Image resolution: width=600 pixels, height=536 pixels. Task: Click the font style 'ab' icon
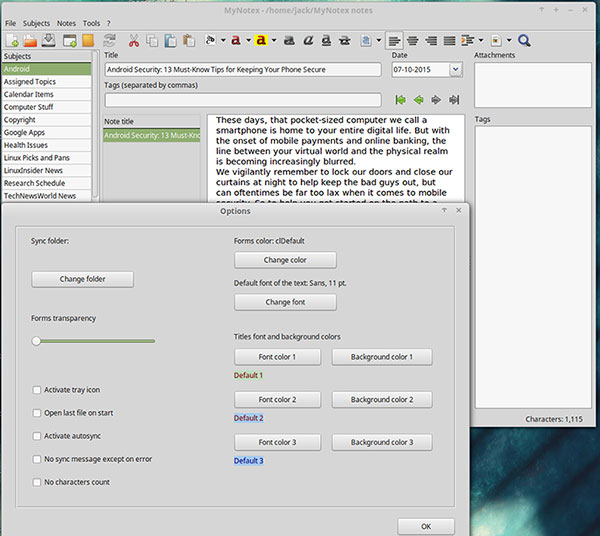pos(210,40)
